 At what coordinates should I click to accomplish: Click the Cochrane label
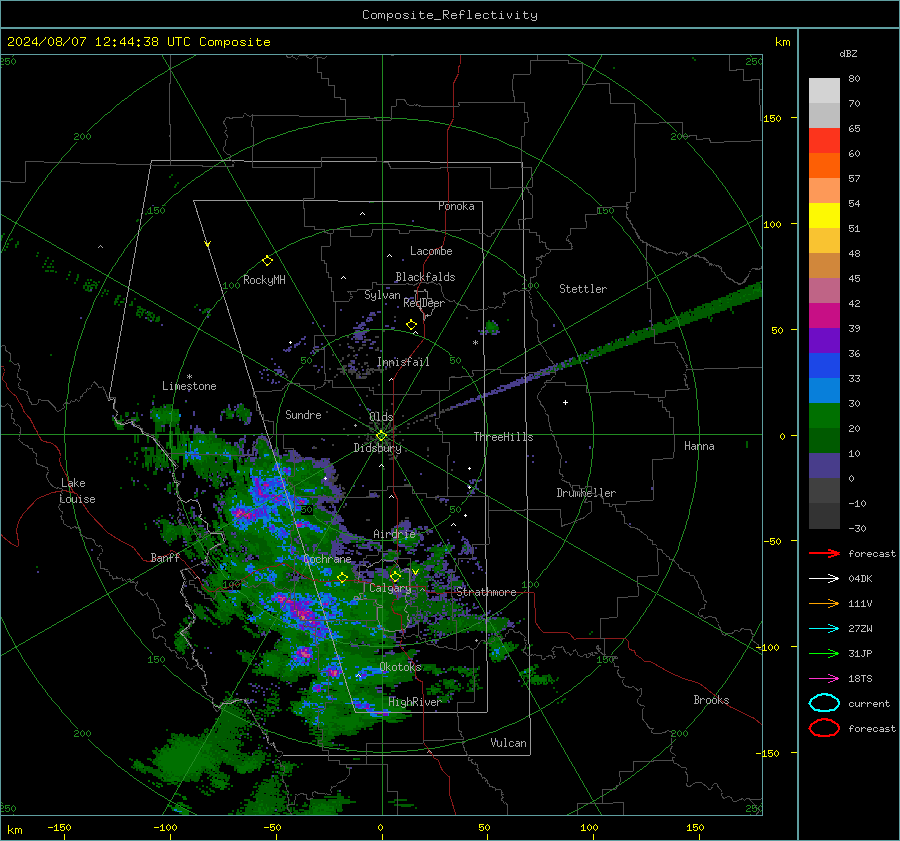pyautogui.click(x=327, y=559)
